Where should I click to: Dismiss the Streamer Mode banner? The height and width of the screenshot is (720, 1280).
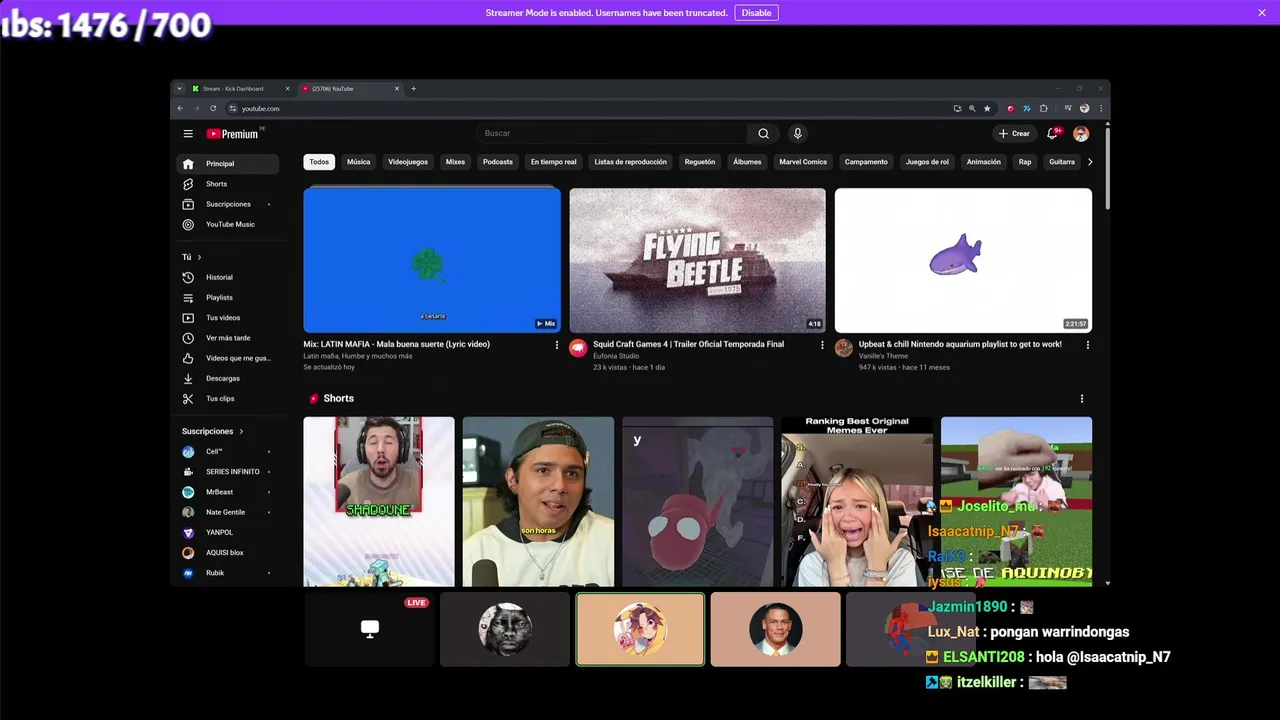pos(1262,12)
